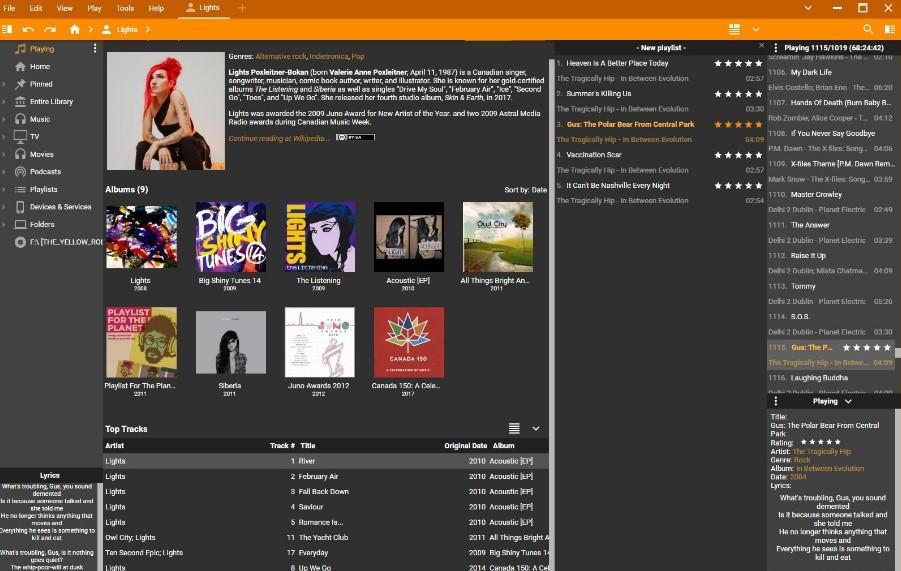Image resolution: width=901 pixels, height=571 pixels.
Task: Set star rating for Summer's Killing Us
Action: (x=738, y=94)
